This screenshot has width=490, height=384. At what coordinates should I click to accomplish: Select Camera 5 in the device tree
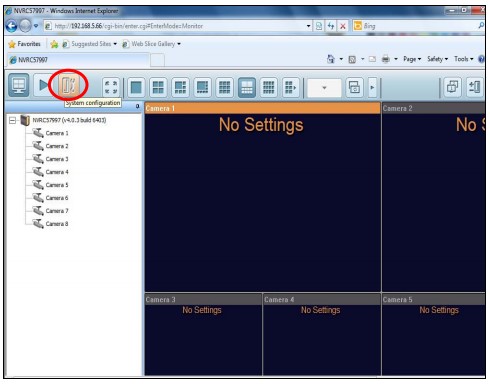click(x=57, y=185)
